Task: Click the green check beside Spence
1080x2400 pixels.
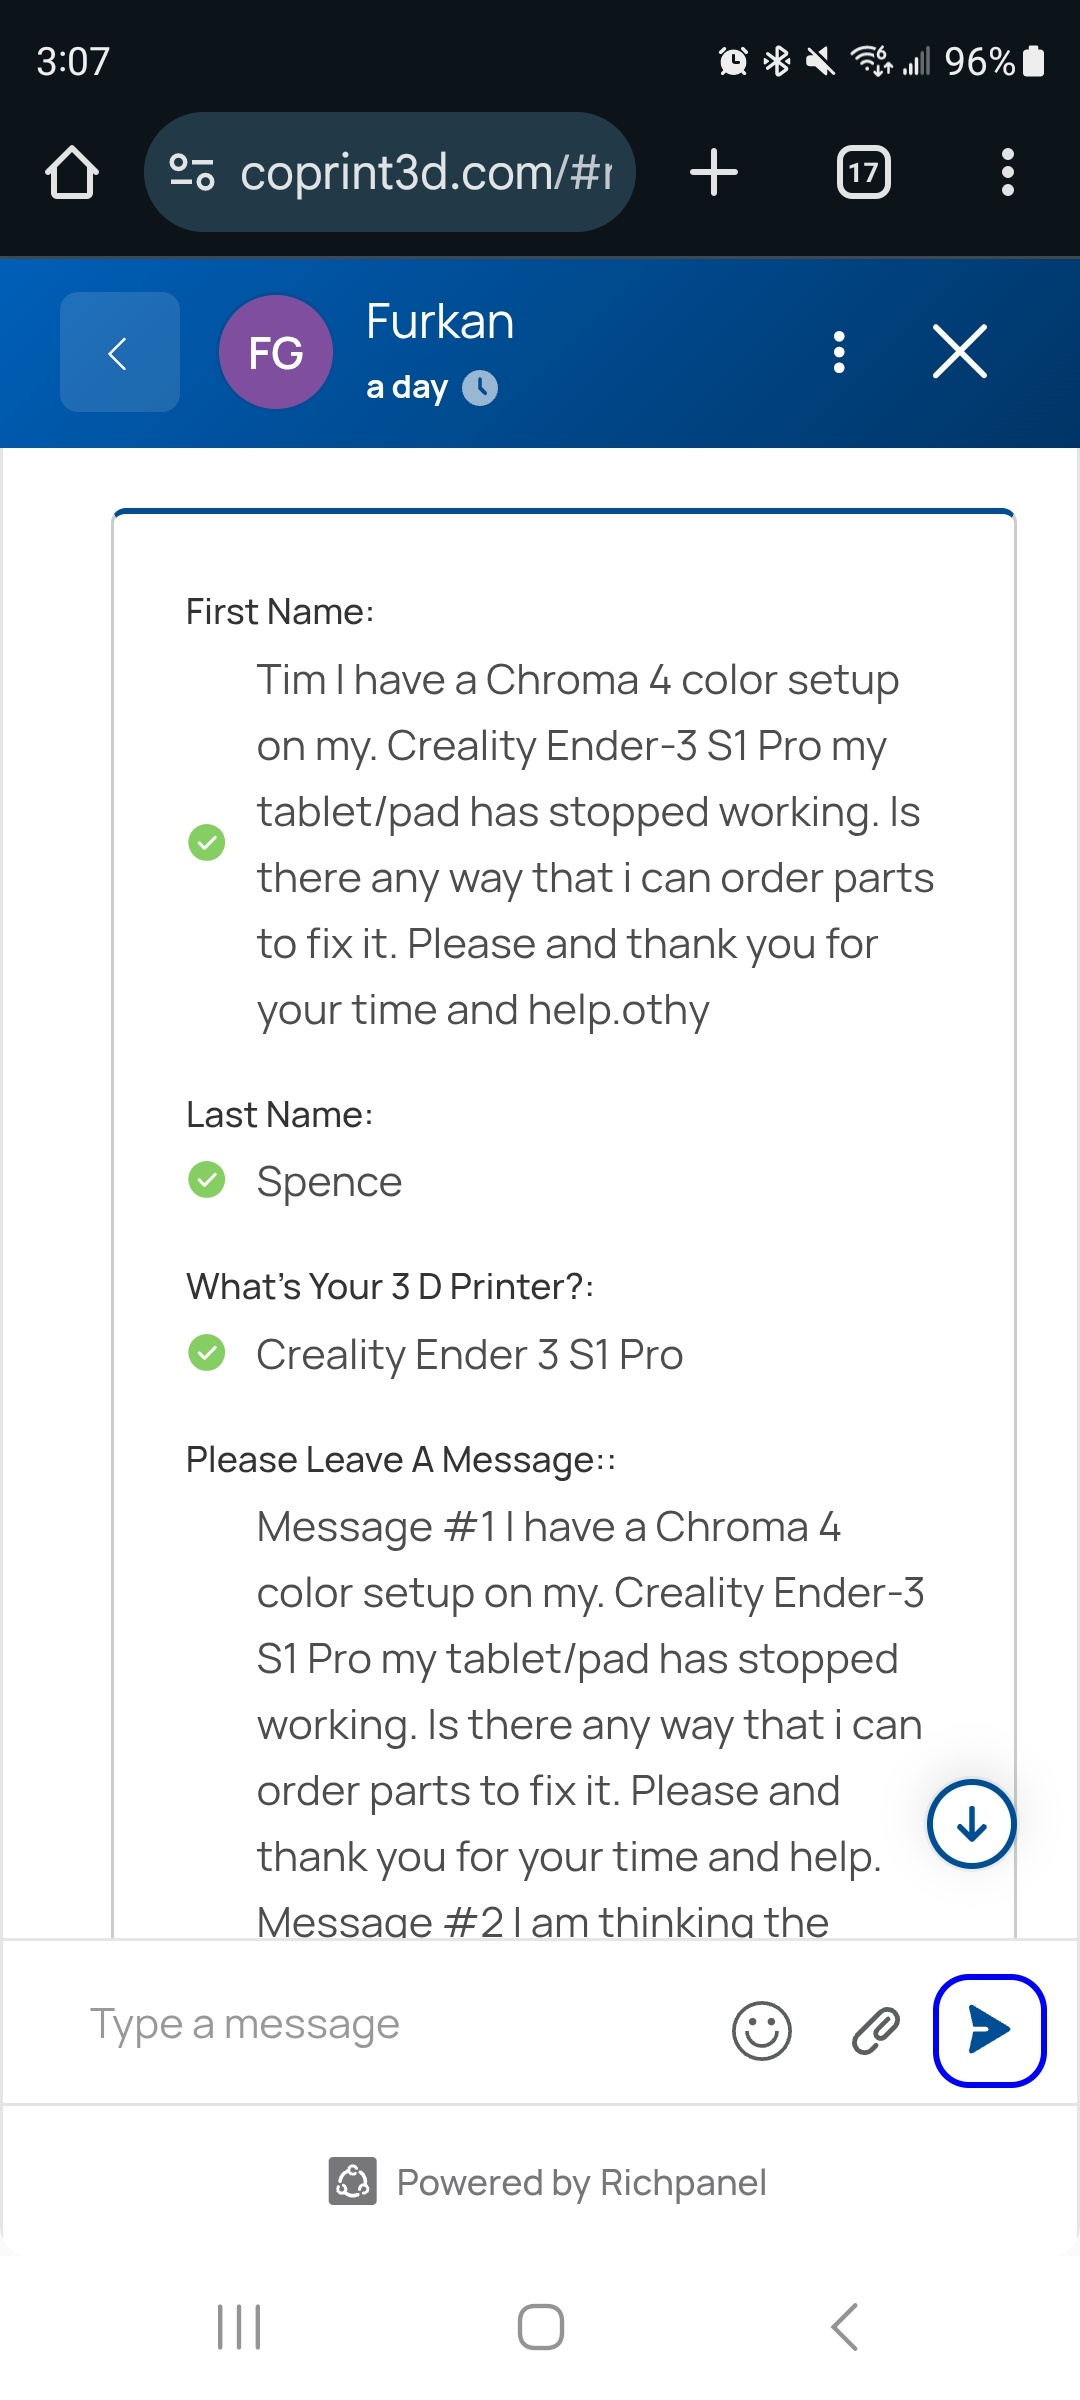Action: click(x=207, y=1180)
